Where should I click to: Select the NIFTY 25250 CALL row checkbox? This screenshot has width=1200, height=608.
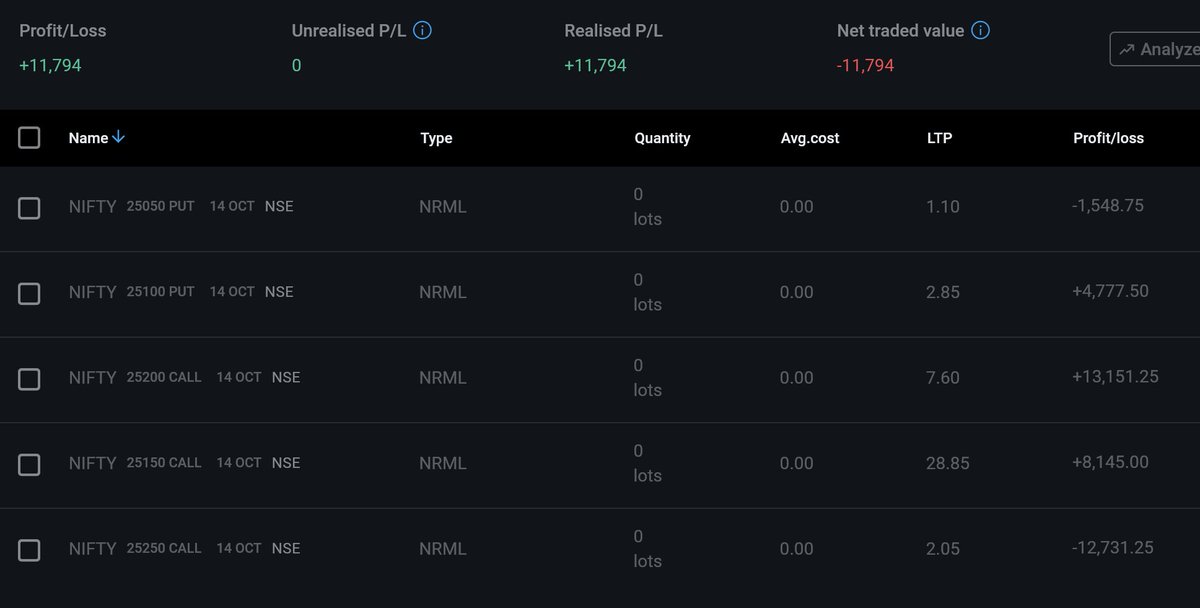pyautogui.click(x=29, y=550)
